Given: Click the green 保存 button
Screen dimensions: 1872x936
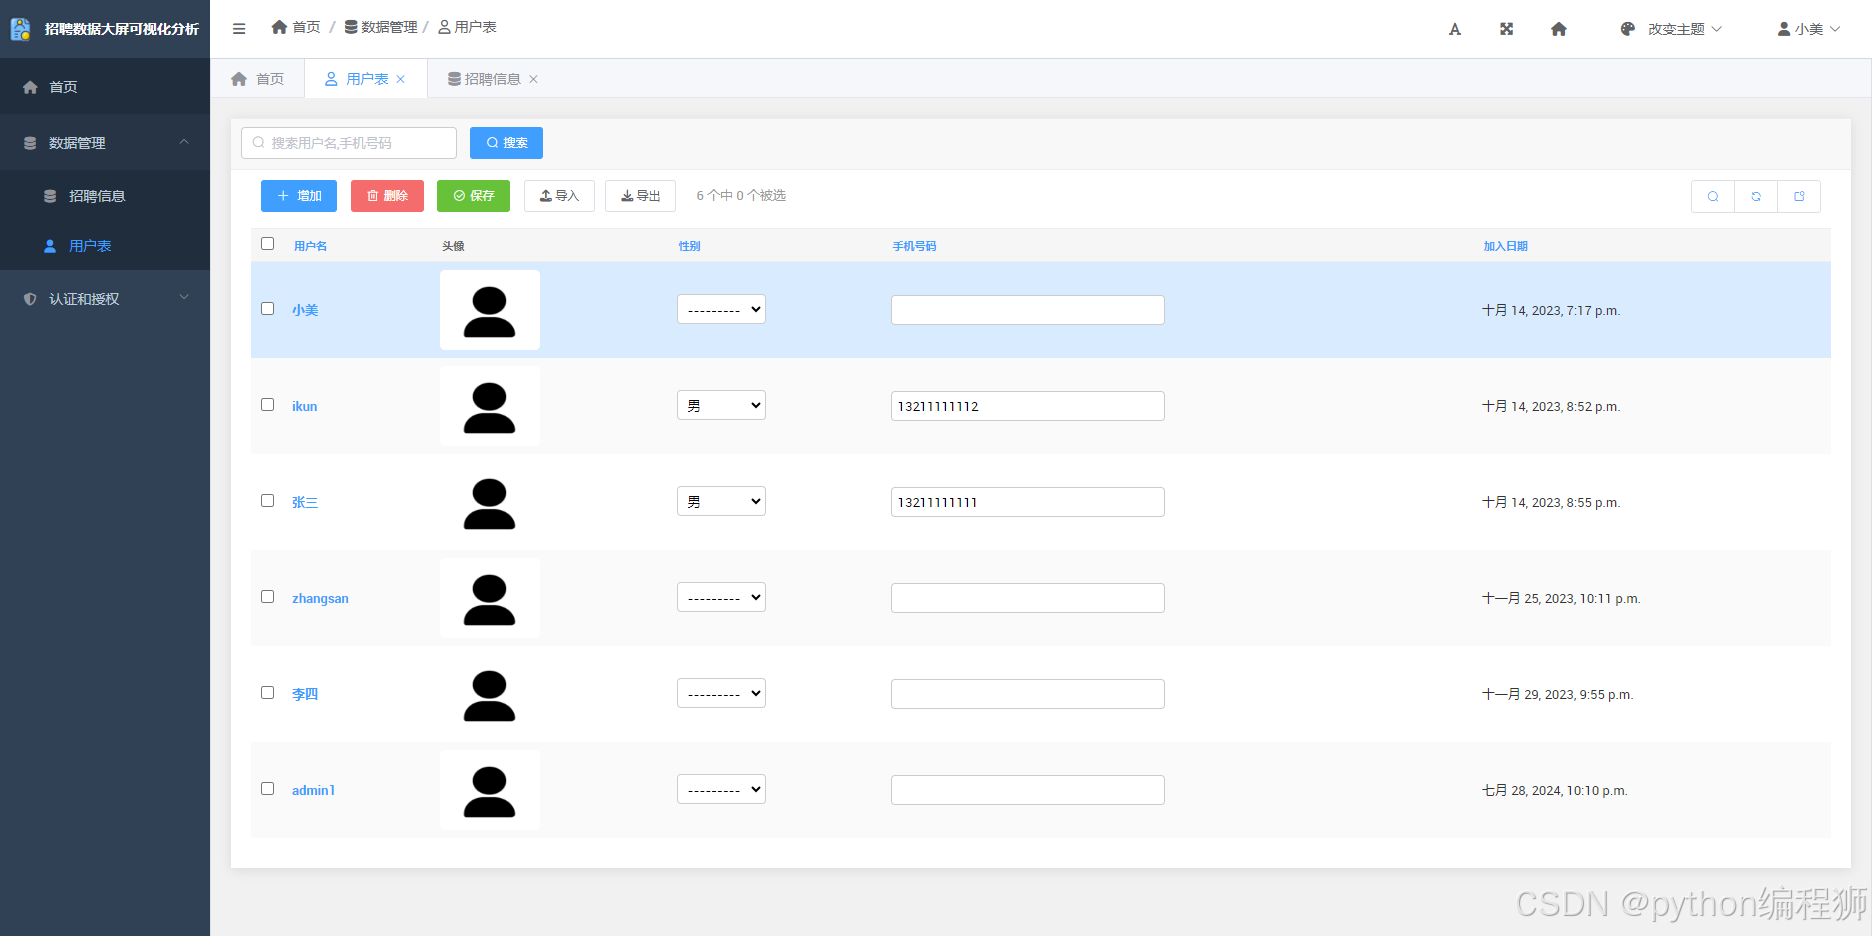Looking at the screenshot, I should tap(473, 196).
